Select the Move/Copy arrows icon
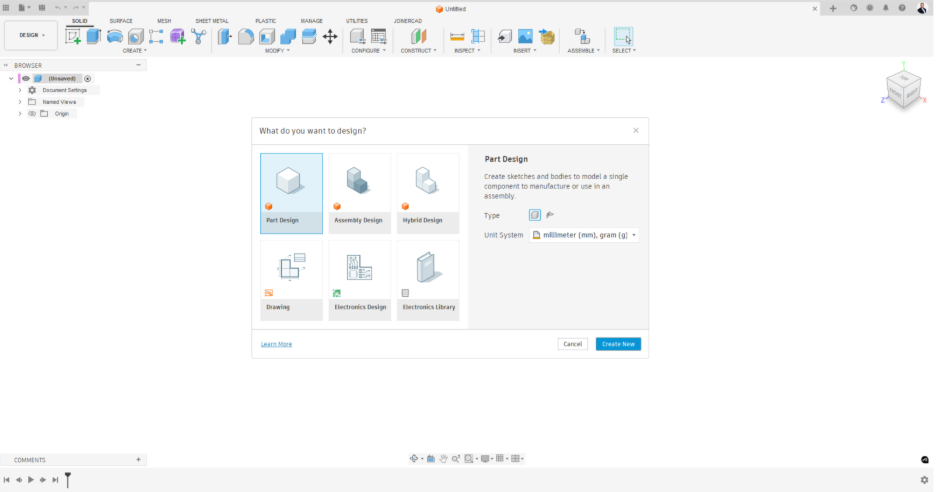This screenshot has height=492, width=936. point(330,36)
